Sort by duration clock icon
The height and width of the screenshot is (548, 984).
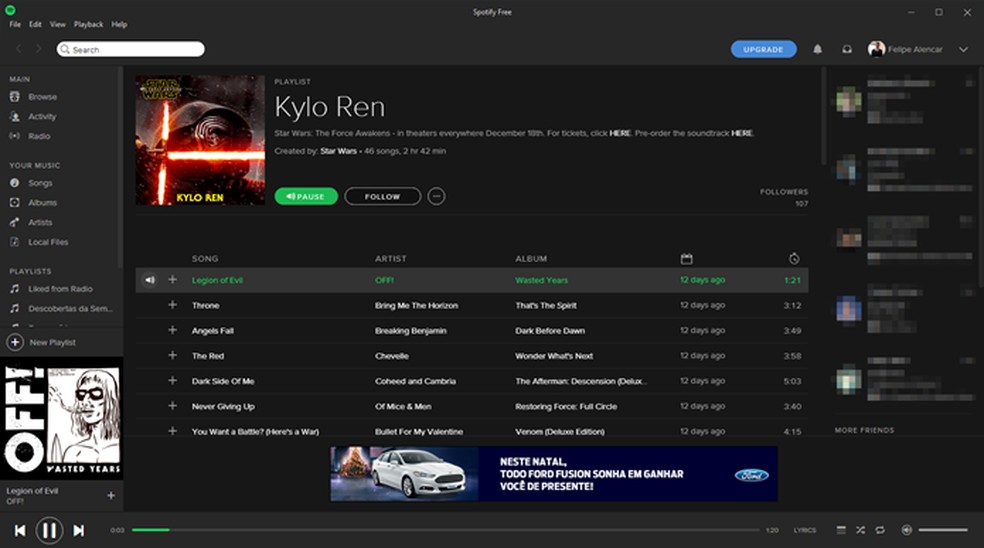794,259
